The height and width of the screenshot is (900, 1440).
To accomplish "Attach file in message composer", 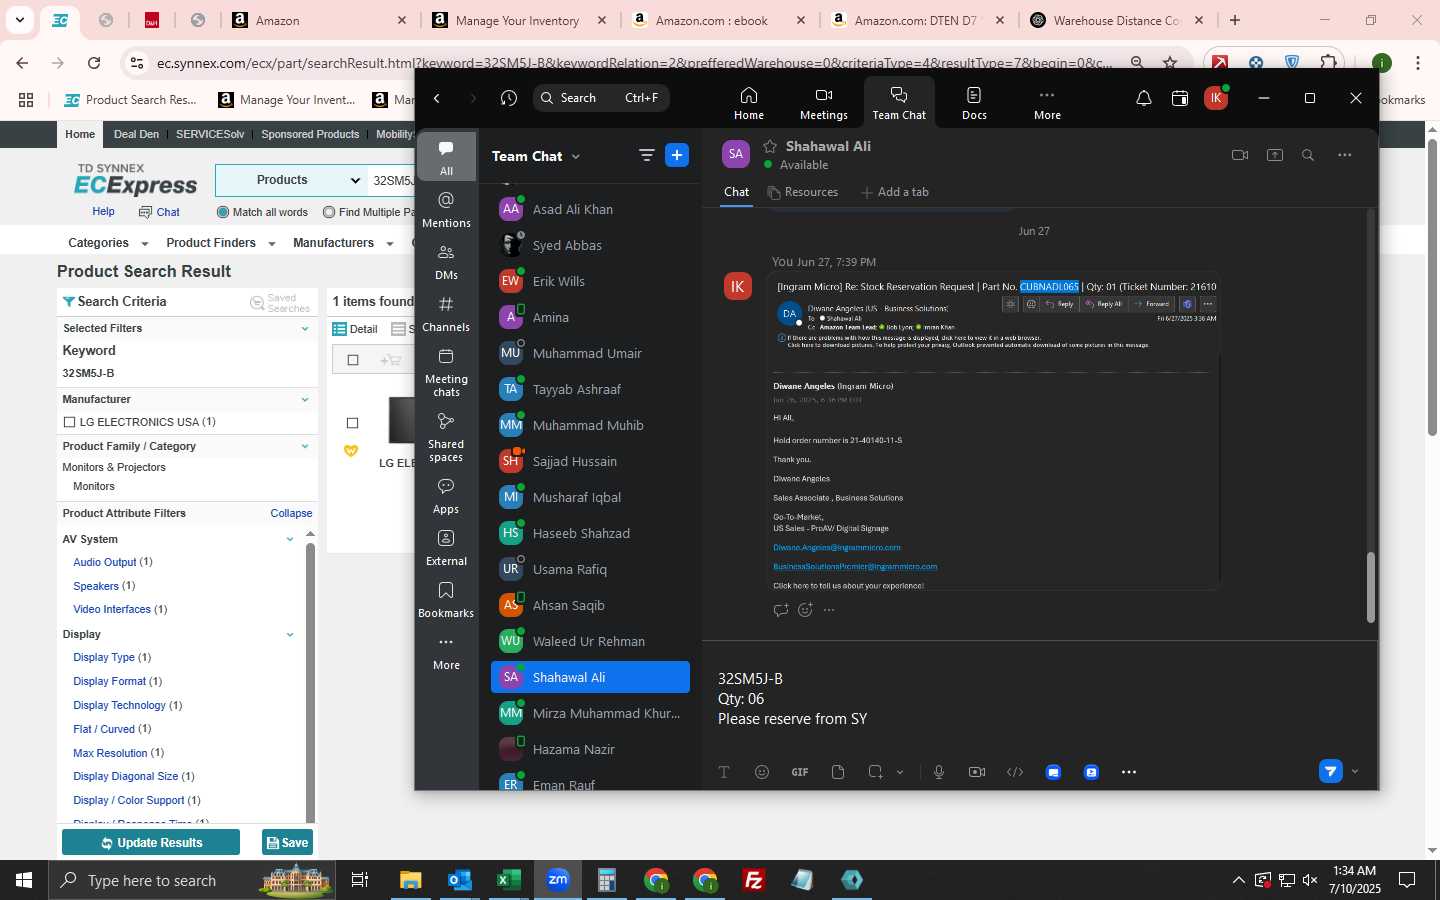I will coord(838,772).
